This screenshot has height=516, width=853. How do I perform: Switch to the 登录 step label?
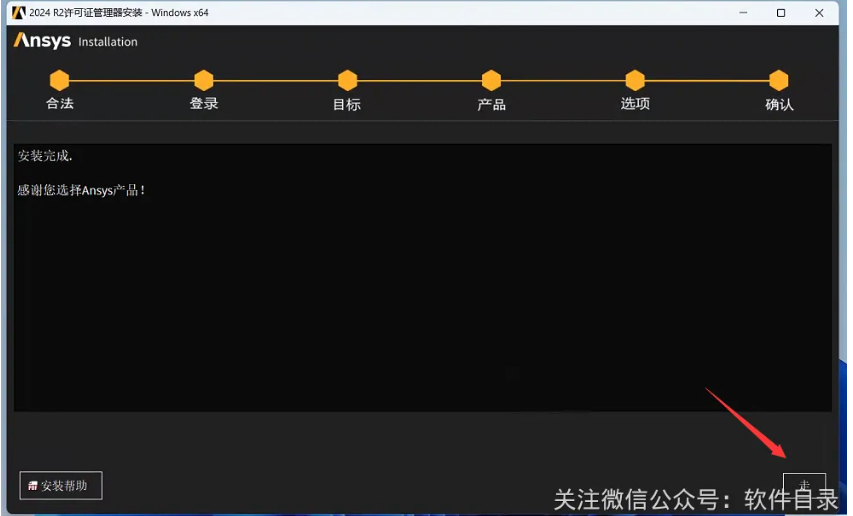click(204, 103)
